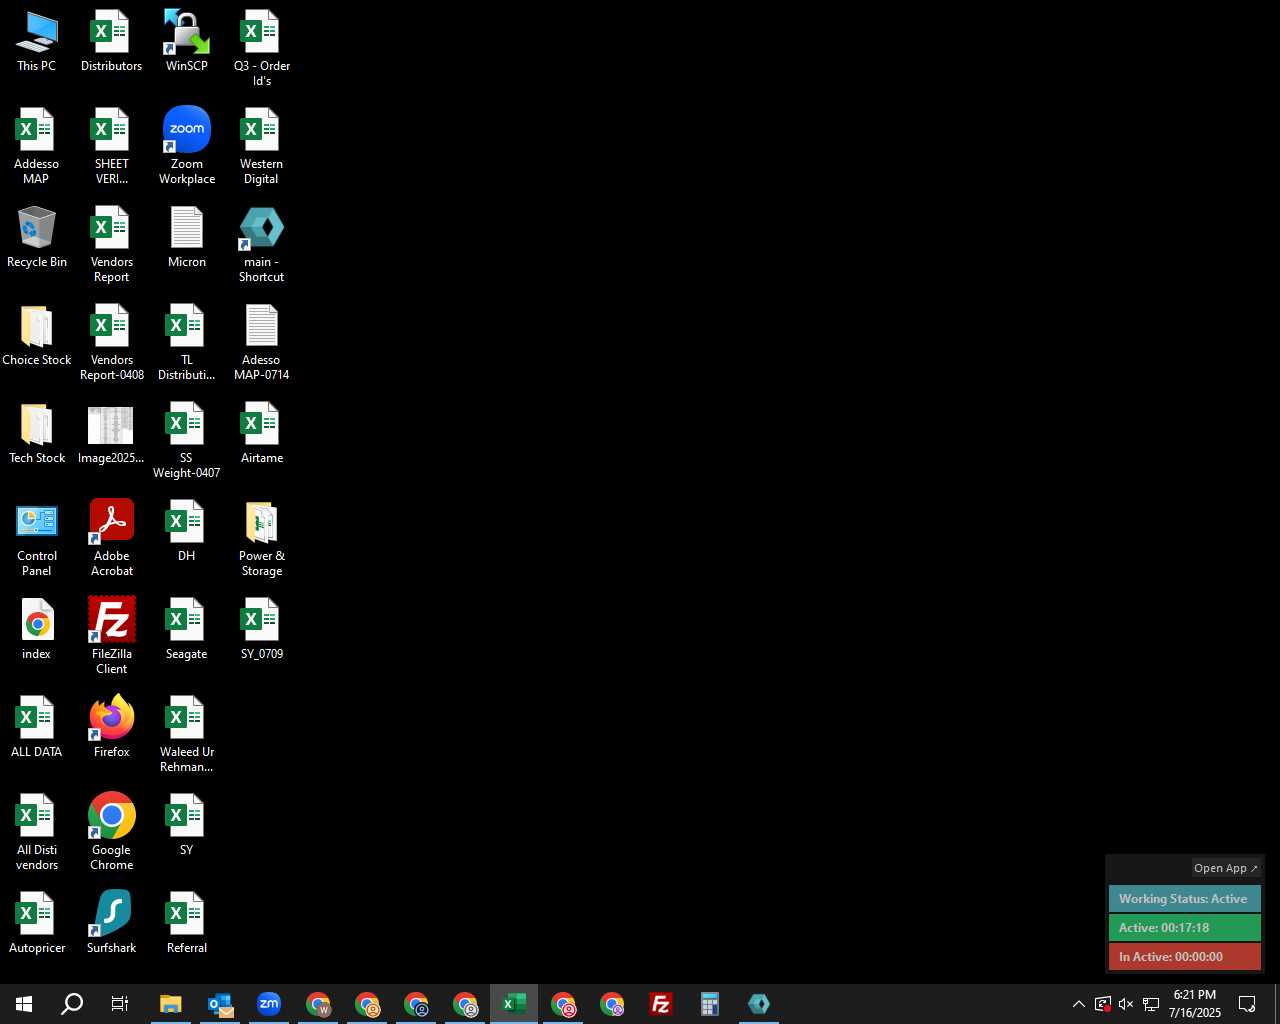This screenshot has width=1280, height=1024.
Task: Switch to the main app taskbar icon
Action: [x=759, y=1004]
